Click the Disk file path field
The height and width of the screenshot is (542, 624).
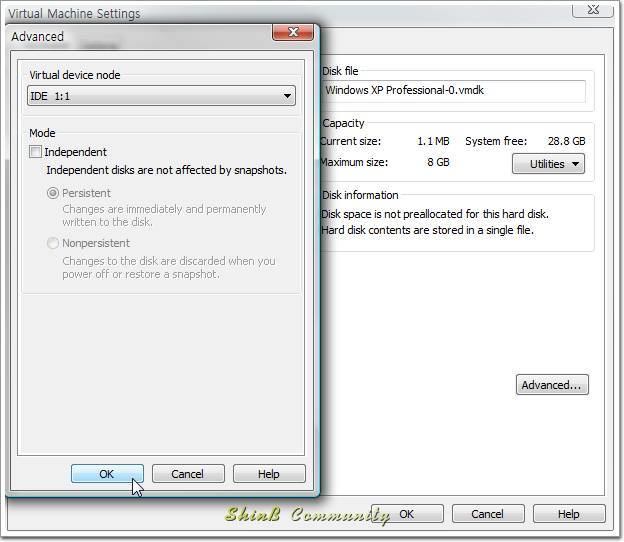click(453, 91)
